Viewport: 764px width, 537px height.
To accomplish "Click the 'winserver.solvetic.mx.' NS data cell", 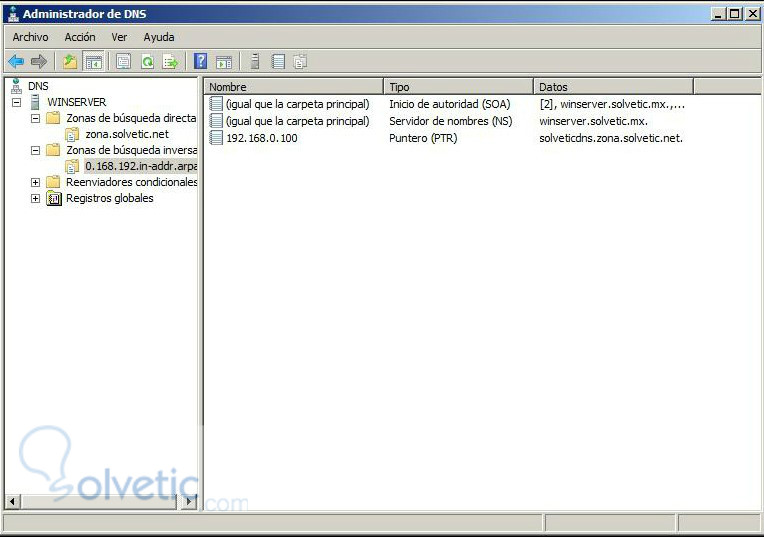I will [x=593, y=121].
